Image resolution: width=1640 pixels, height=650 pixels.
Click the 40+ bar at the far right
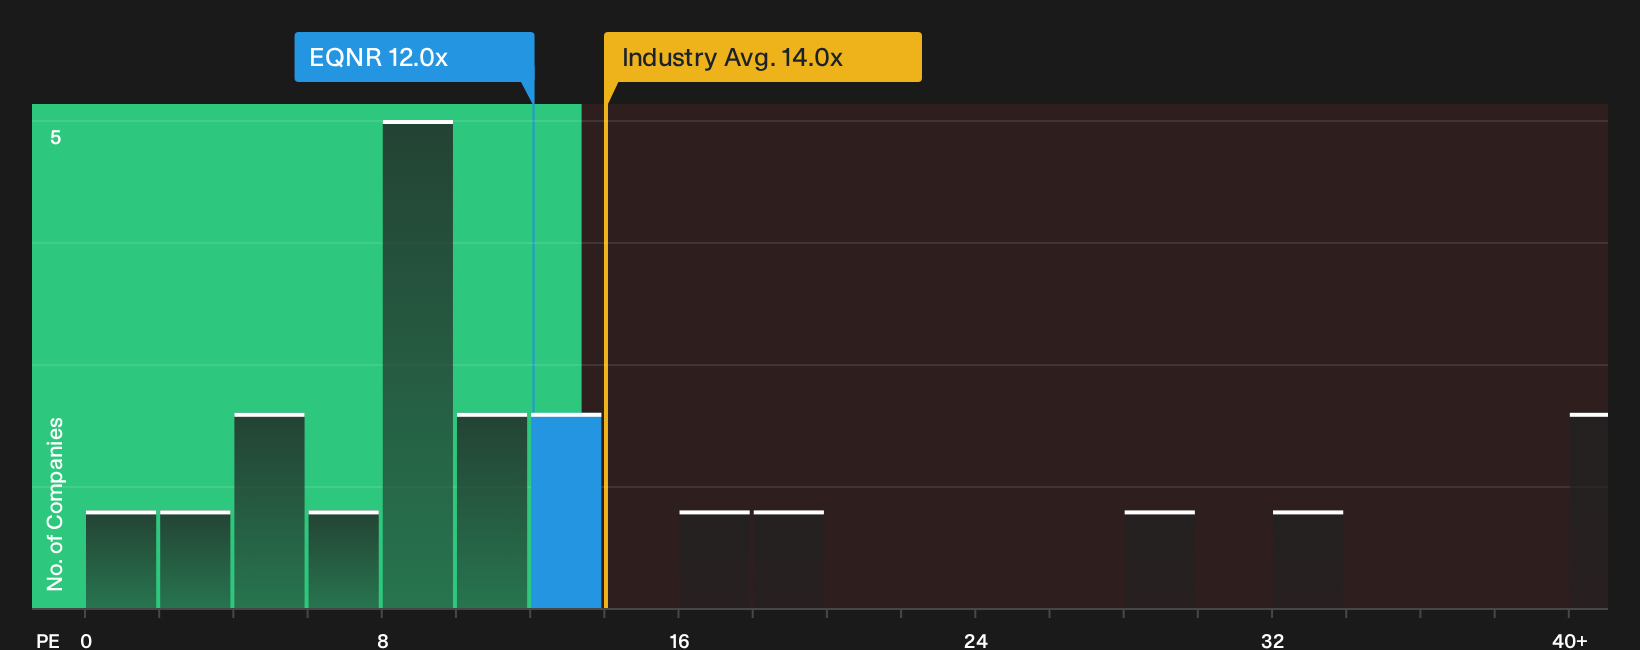click(x=1589, y=510)
